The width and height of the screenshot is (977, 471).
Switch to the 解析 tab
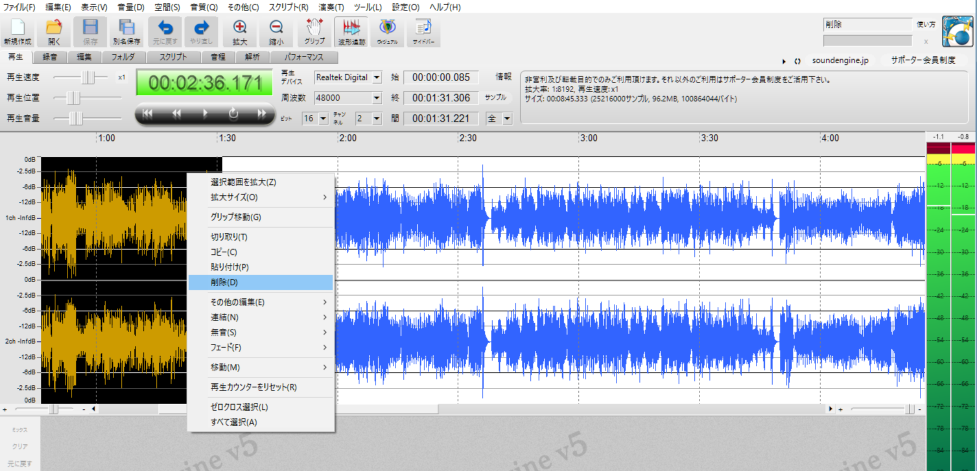[252, 57]
